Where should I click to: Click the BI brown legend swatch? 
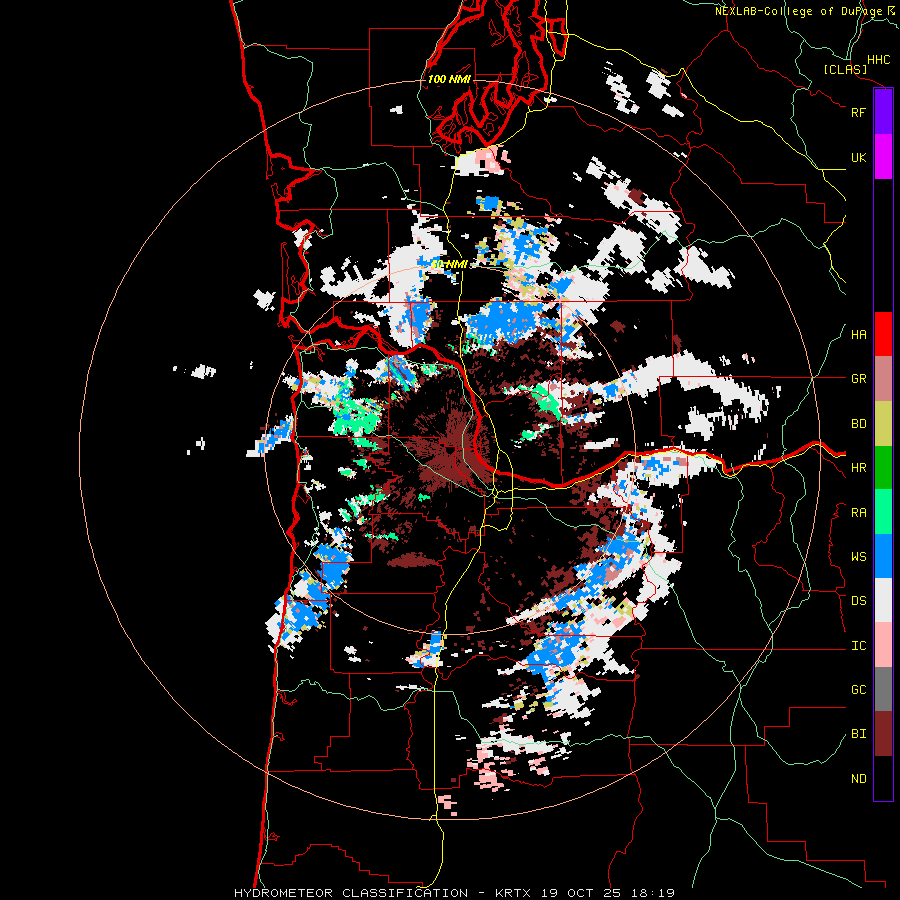coord(883,734)
